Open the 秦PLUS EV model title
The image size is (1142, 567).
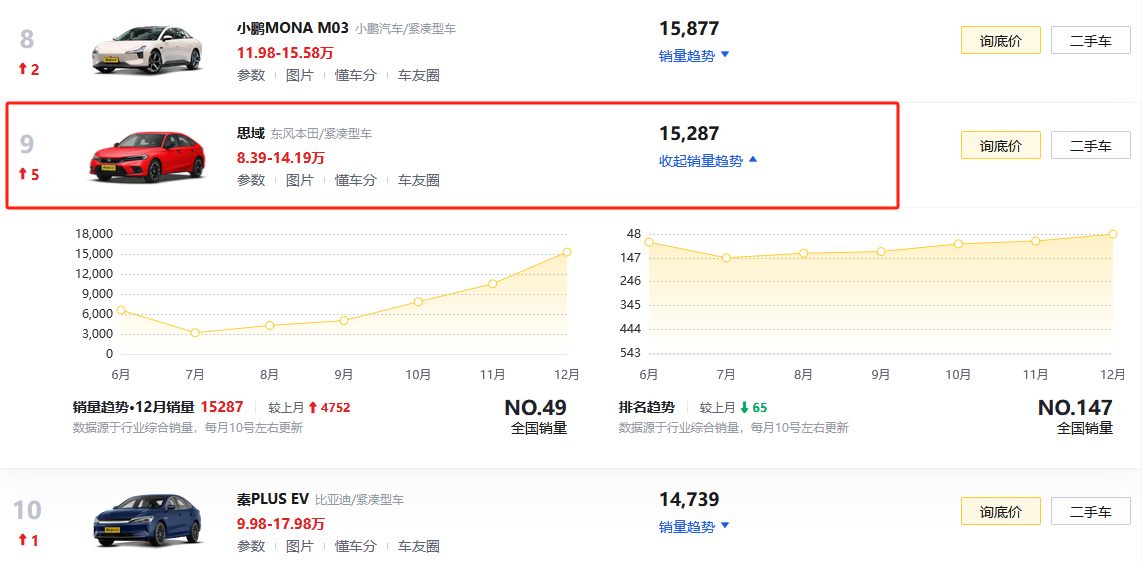pyautogui.click(x=272, y=499)
